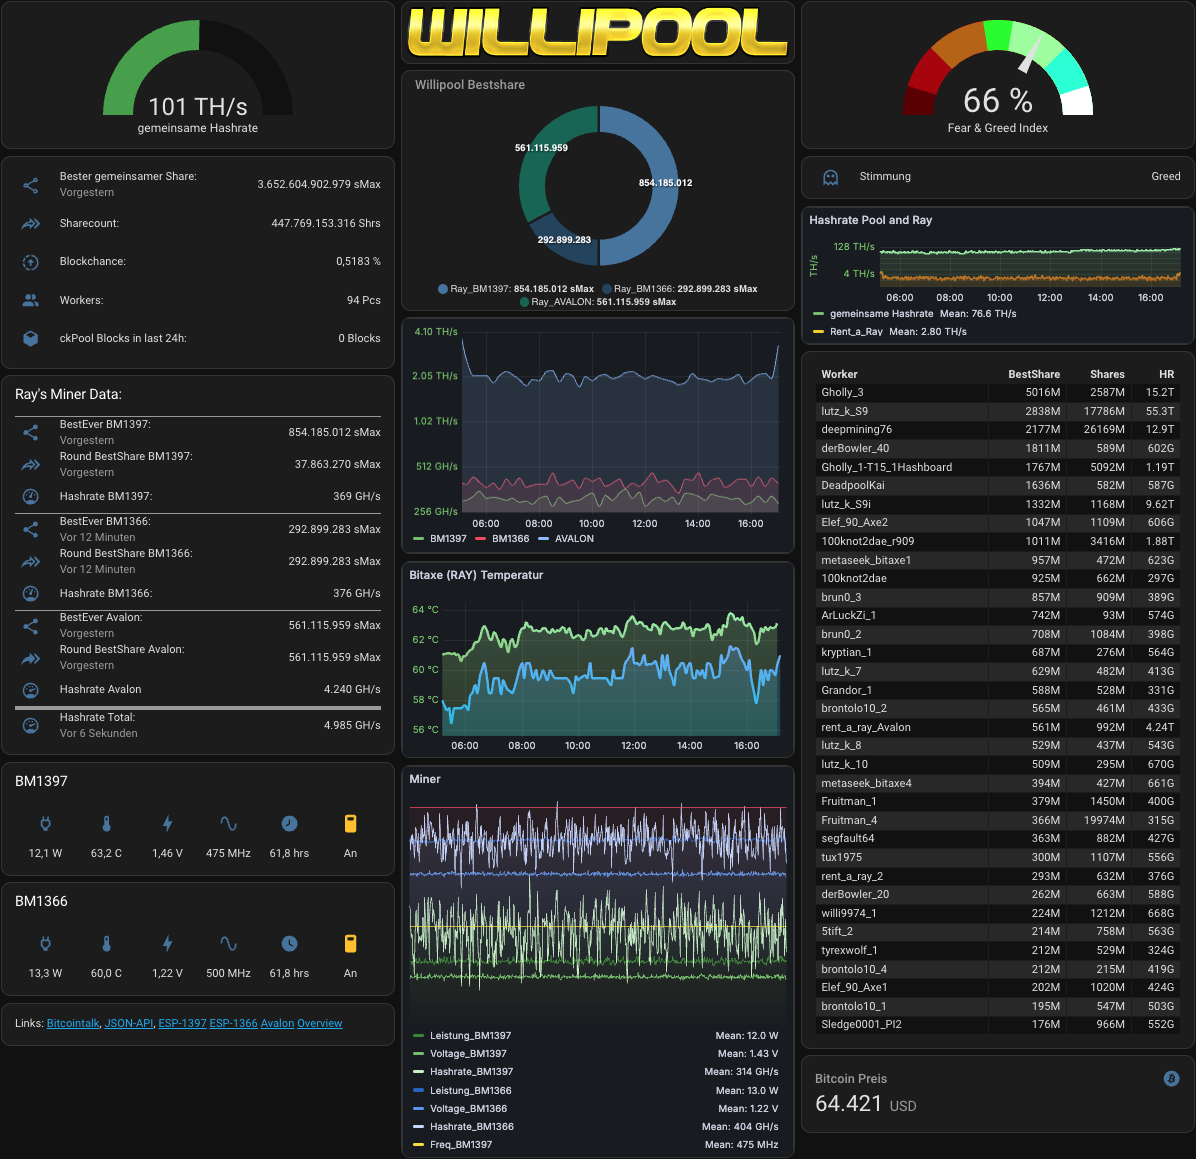Click the Hashrate BM1397 speedometer icon
This screenshot has width=1196, height=1159.
point(31,497)
